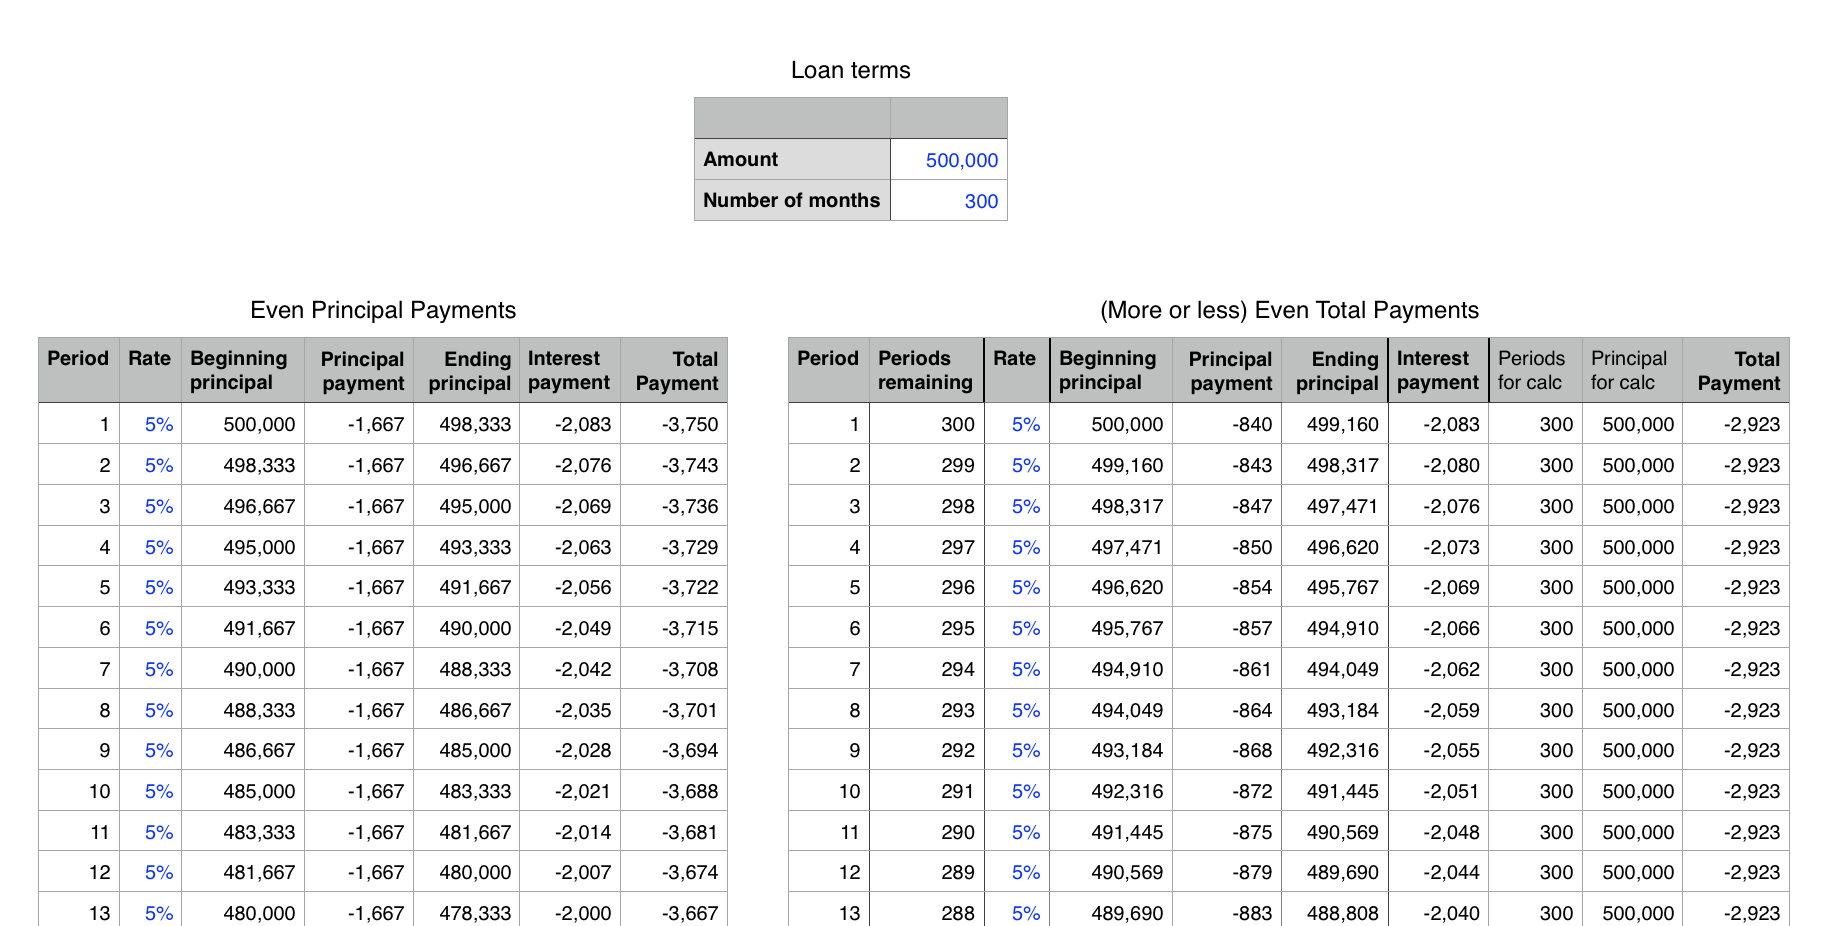The image size is (1838, 926).
Task: Select principal payment value -847
Action: [x=1227, y=506]
